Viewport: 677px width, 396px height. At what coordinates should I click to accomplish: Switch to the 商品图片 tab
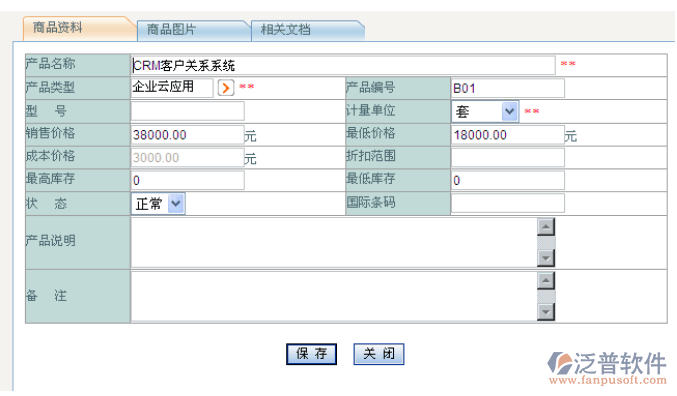pos(194,30)
